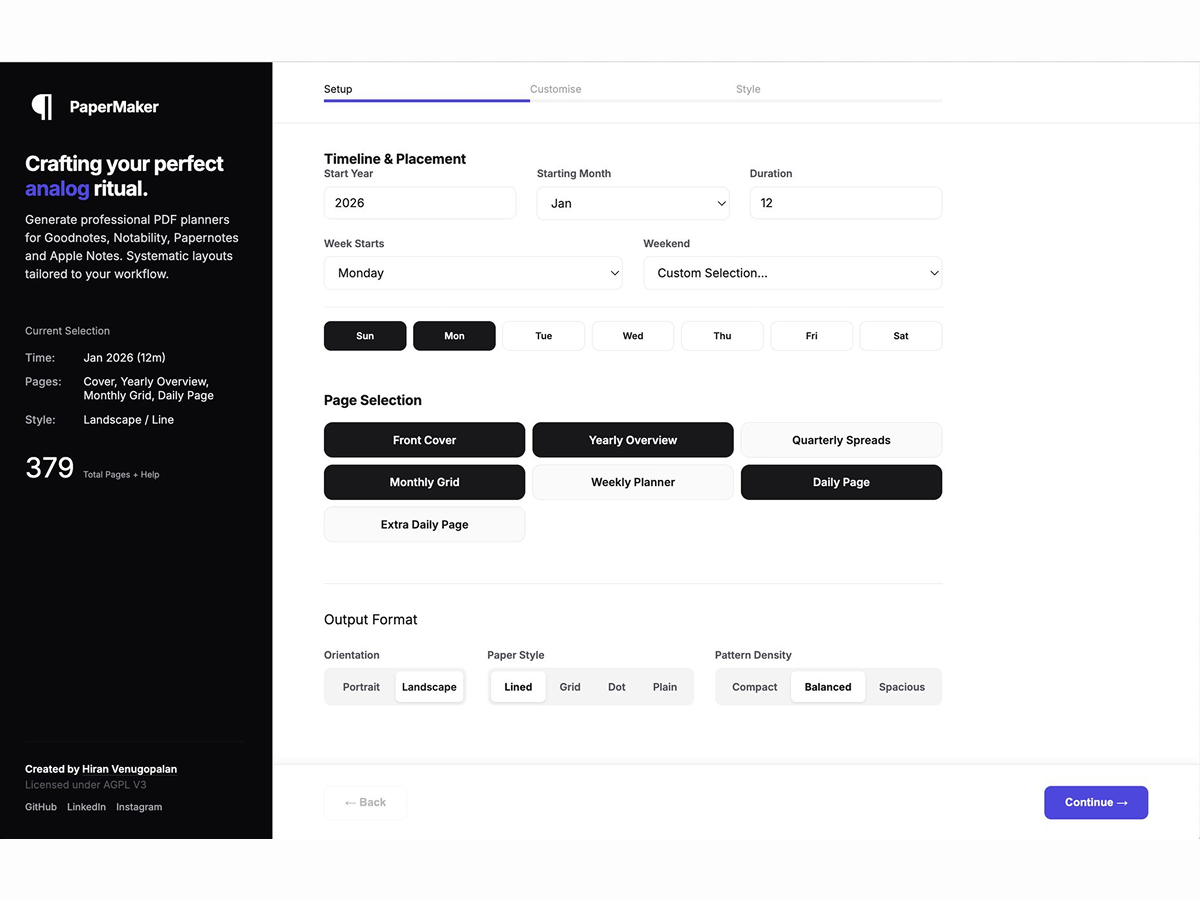Screen dimensions: 1200x900
Task: Toggle the Tue weekend day
Action: pyautogui.click(x=544, y=336)
